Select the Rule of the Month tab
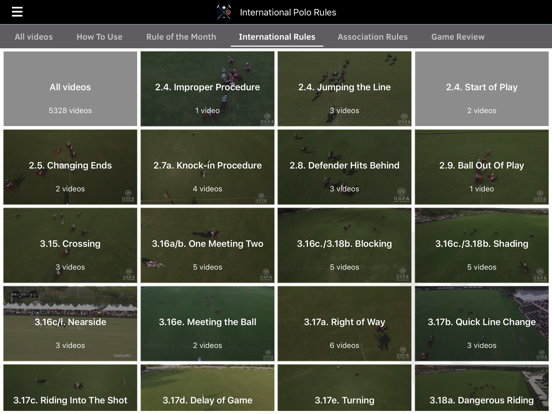 tap(181, 37)
